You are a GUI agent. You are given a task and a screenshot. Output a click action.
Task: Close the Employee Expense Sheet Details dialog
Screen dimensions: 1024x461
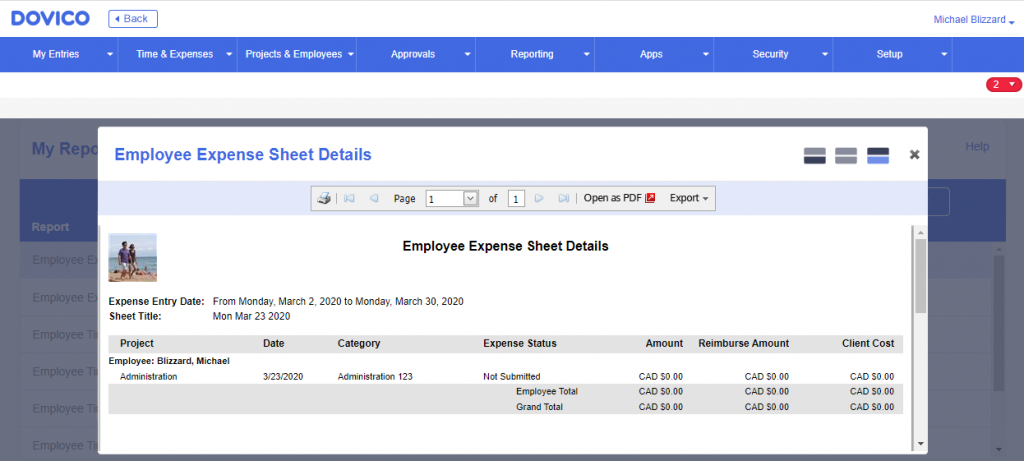(x=914, y=155)
